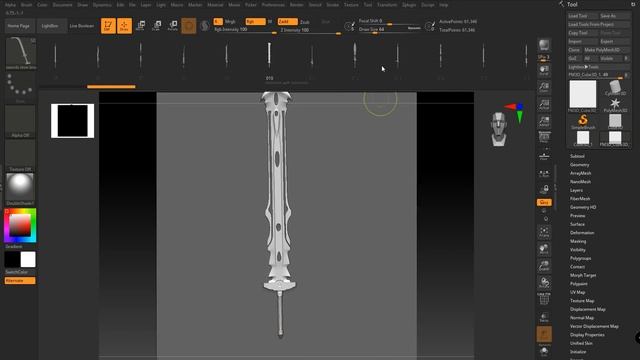This screenshot has height=360, width=640.
Task: Pick a hue in the color picker
Action: point(20,225)
